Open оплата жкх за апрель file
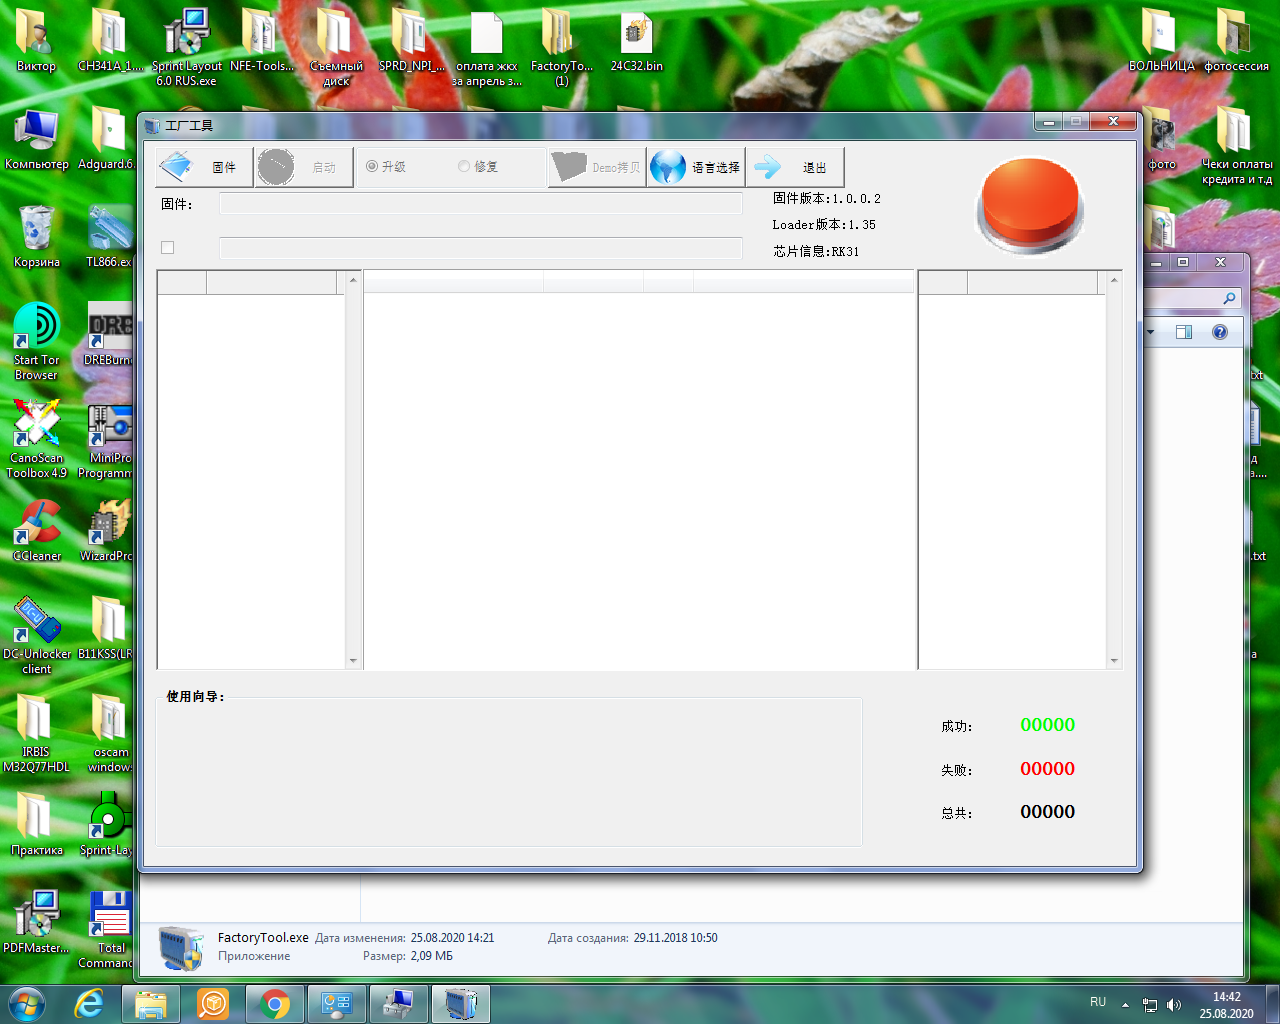Viewport: 1280px width, 1024px height. 486,46
